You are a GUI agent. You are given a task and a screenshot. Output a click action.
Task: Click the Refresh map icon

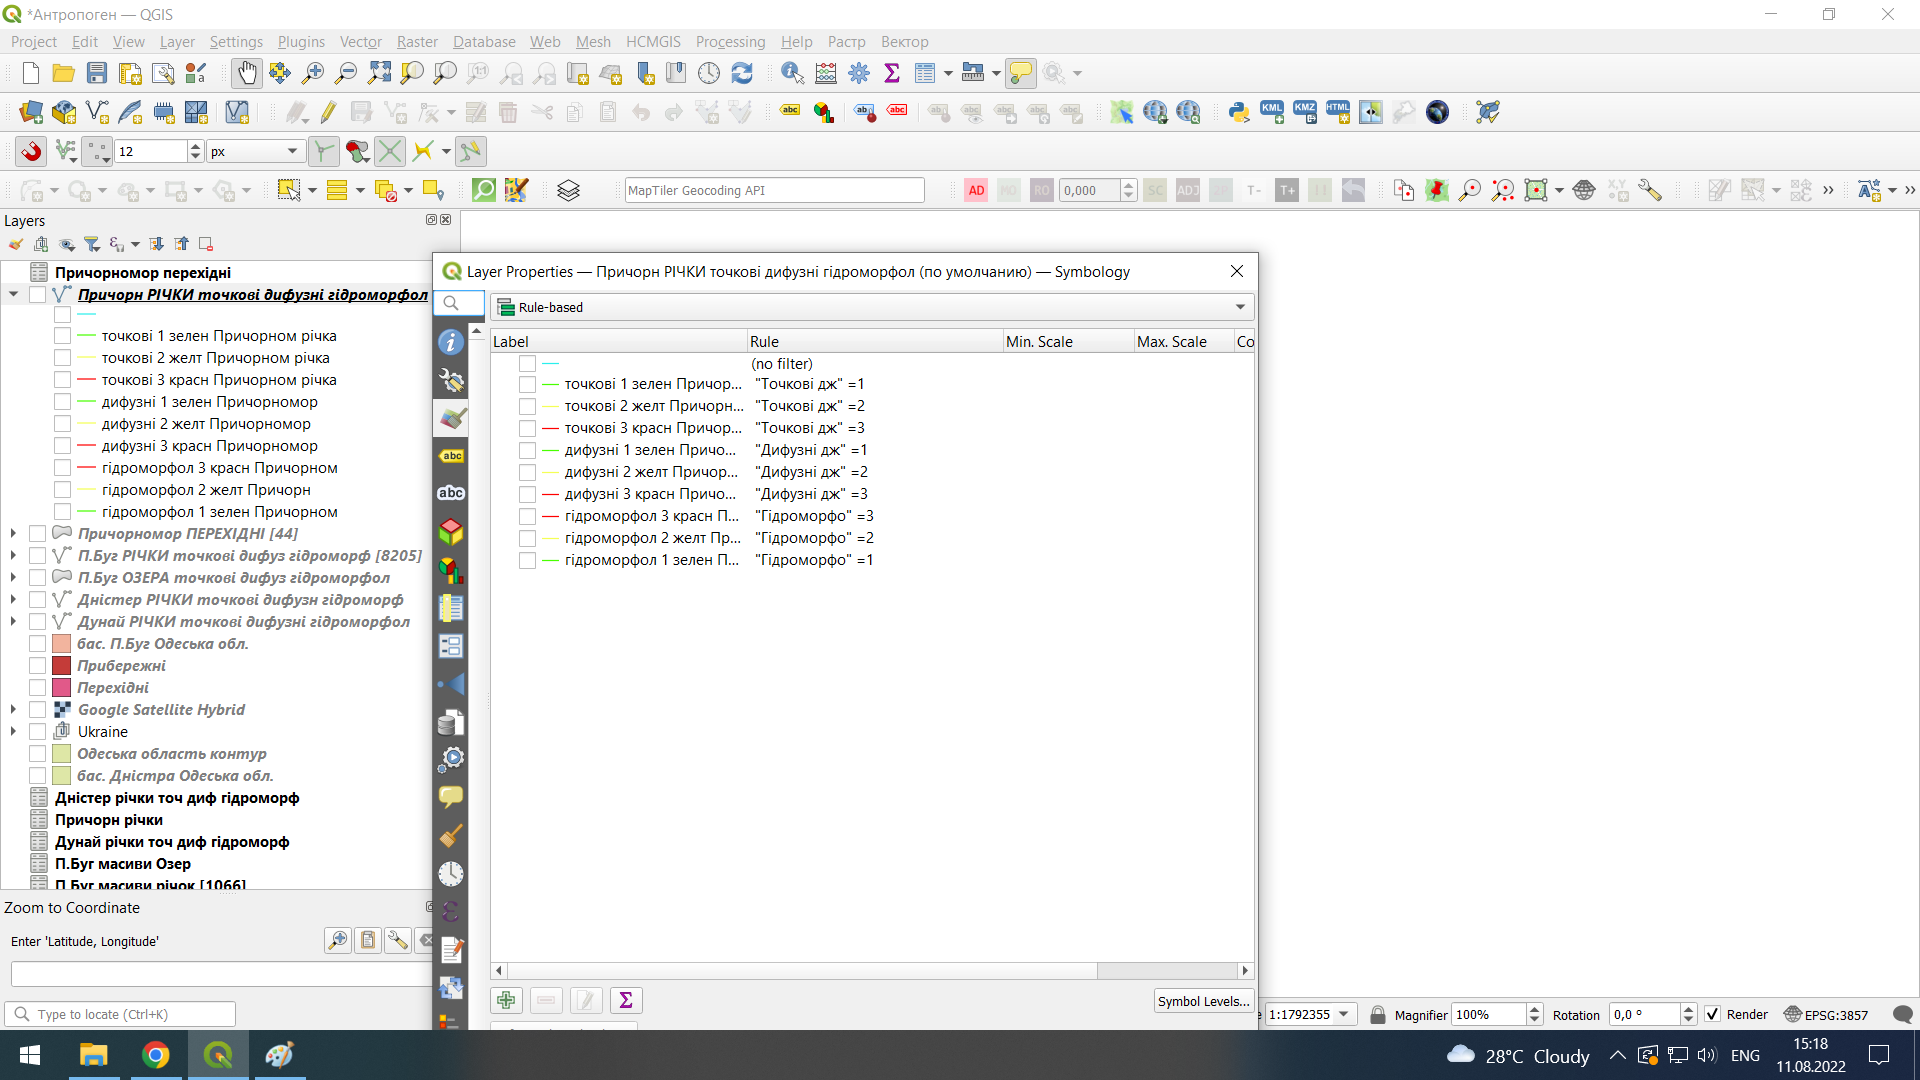pos(742,73)
